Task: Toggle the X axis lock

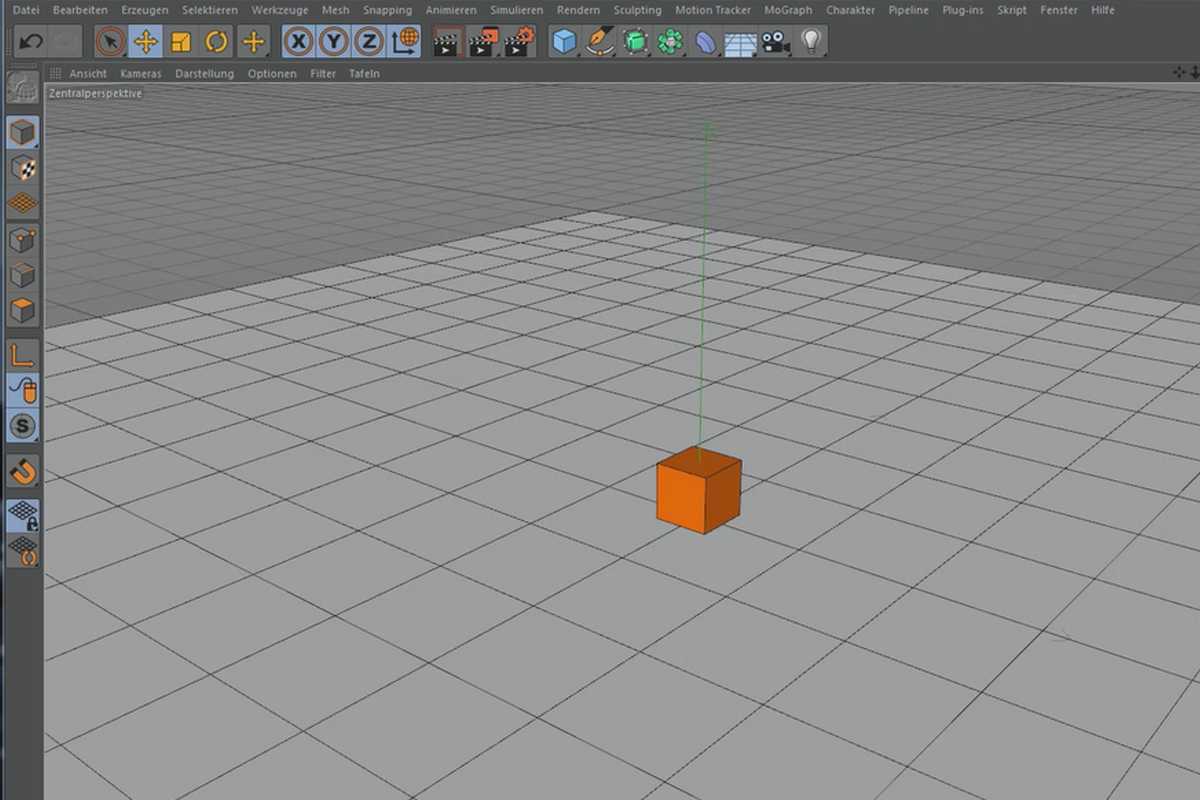Action: coord(299,42)
